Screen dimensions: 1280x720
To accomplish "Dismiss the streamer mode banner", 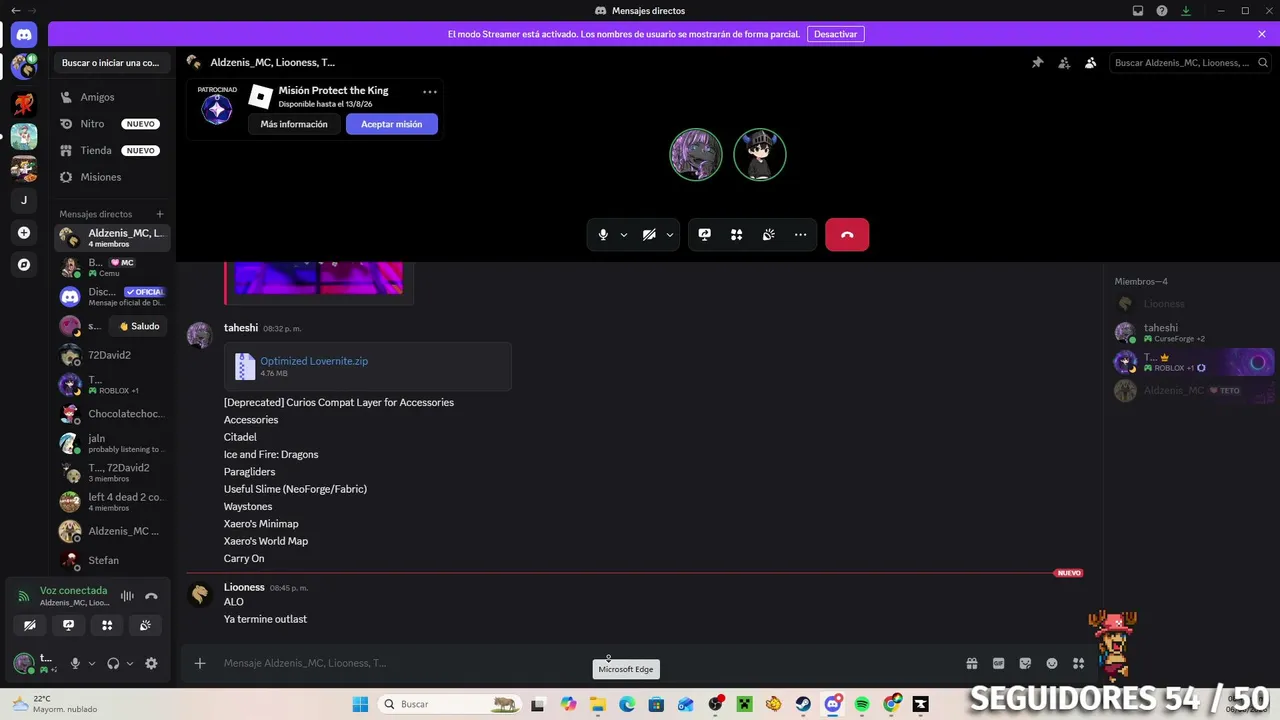I will 1262,34.
